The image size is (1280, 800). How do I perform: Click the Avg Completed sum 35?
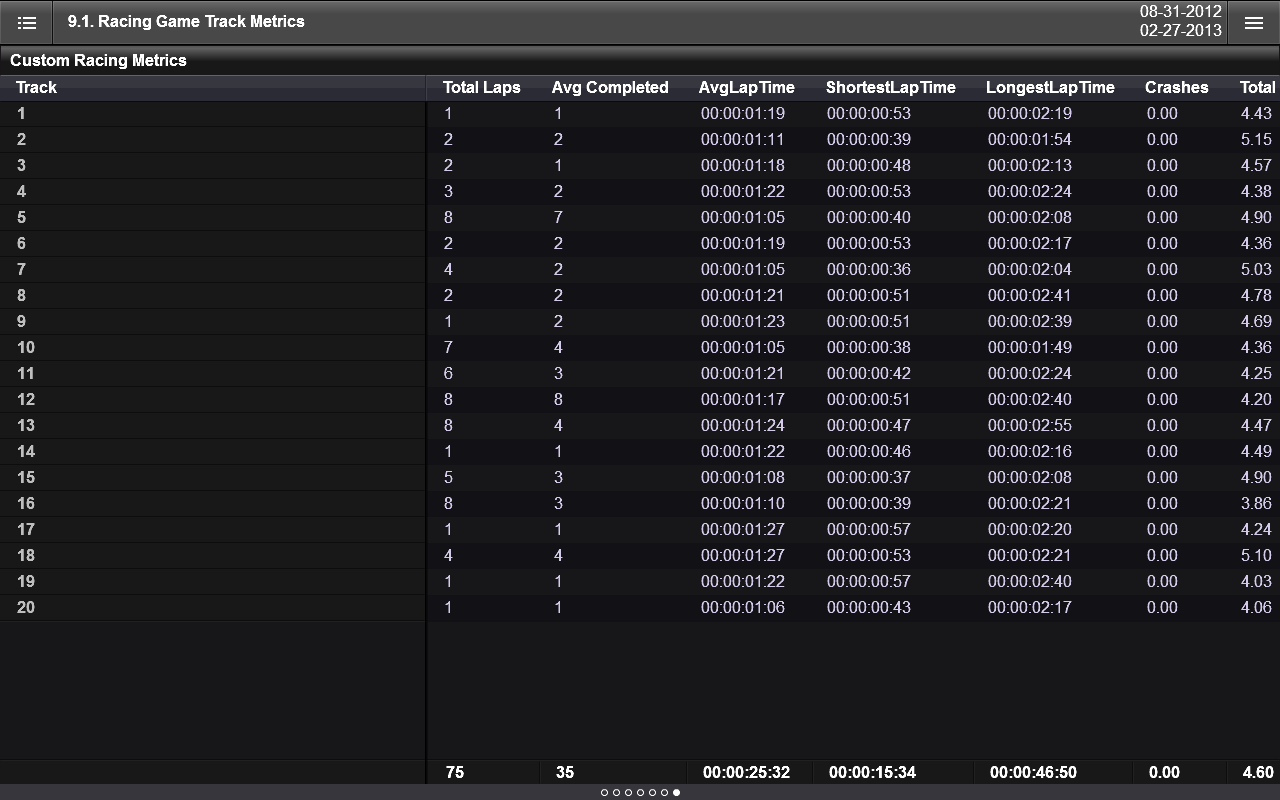[x=565, y=772]
